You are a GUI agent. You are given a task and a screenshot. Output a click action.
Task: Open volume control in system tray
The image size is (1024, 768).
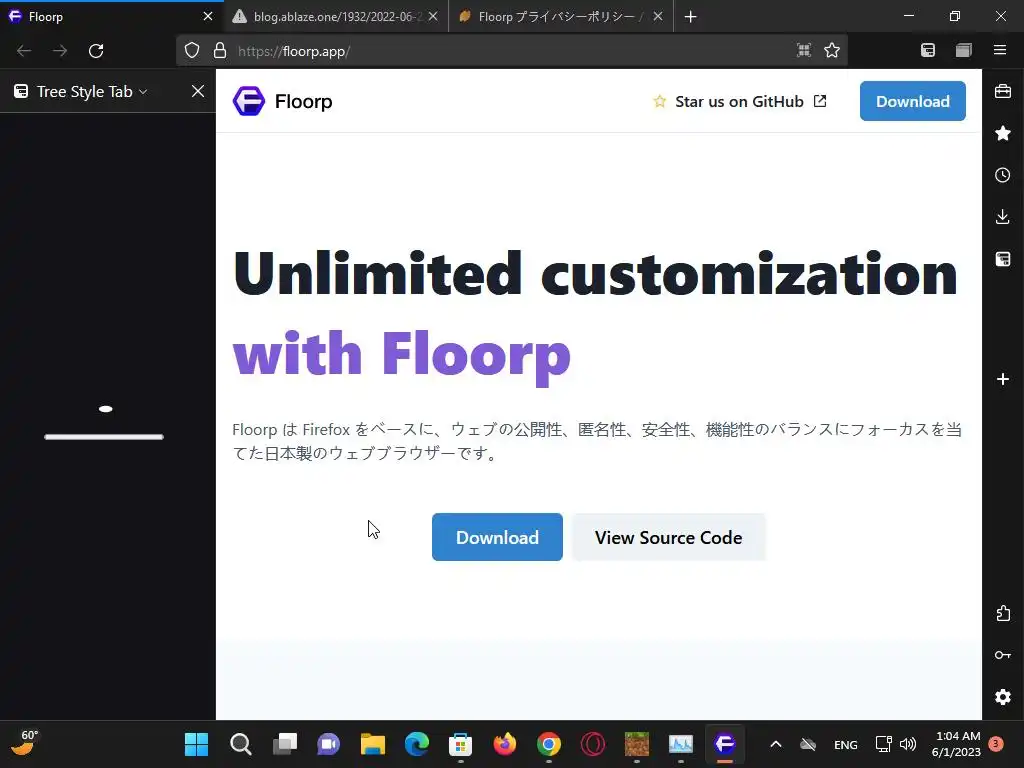pyautogui.click(x=908, y=744)
